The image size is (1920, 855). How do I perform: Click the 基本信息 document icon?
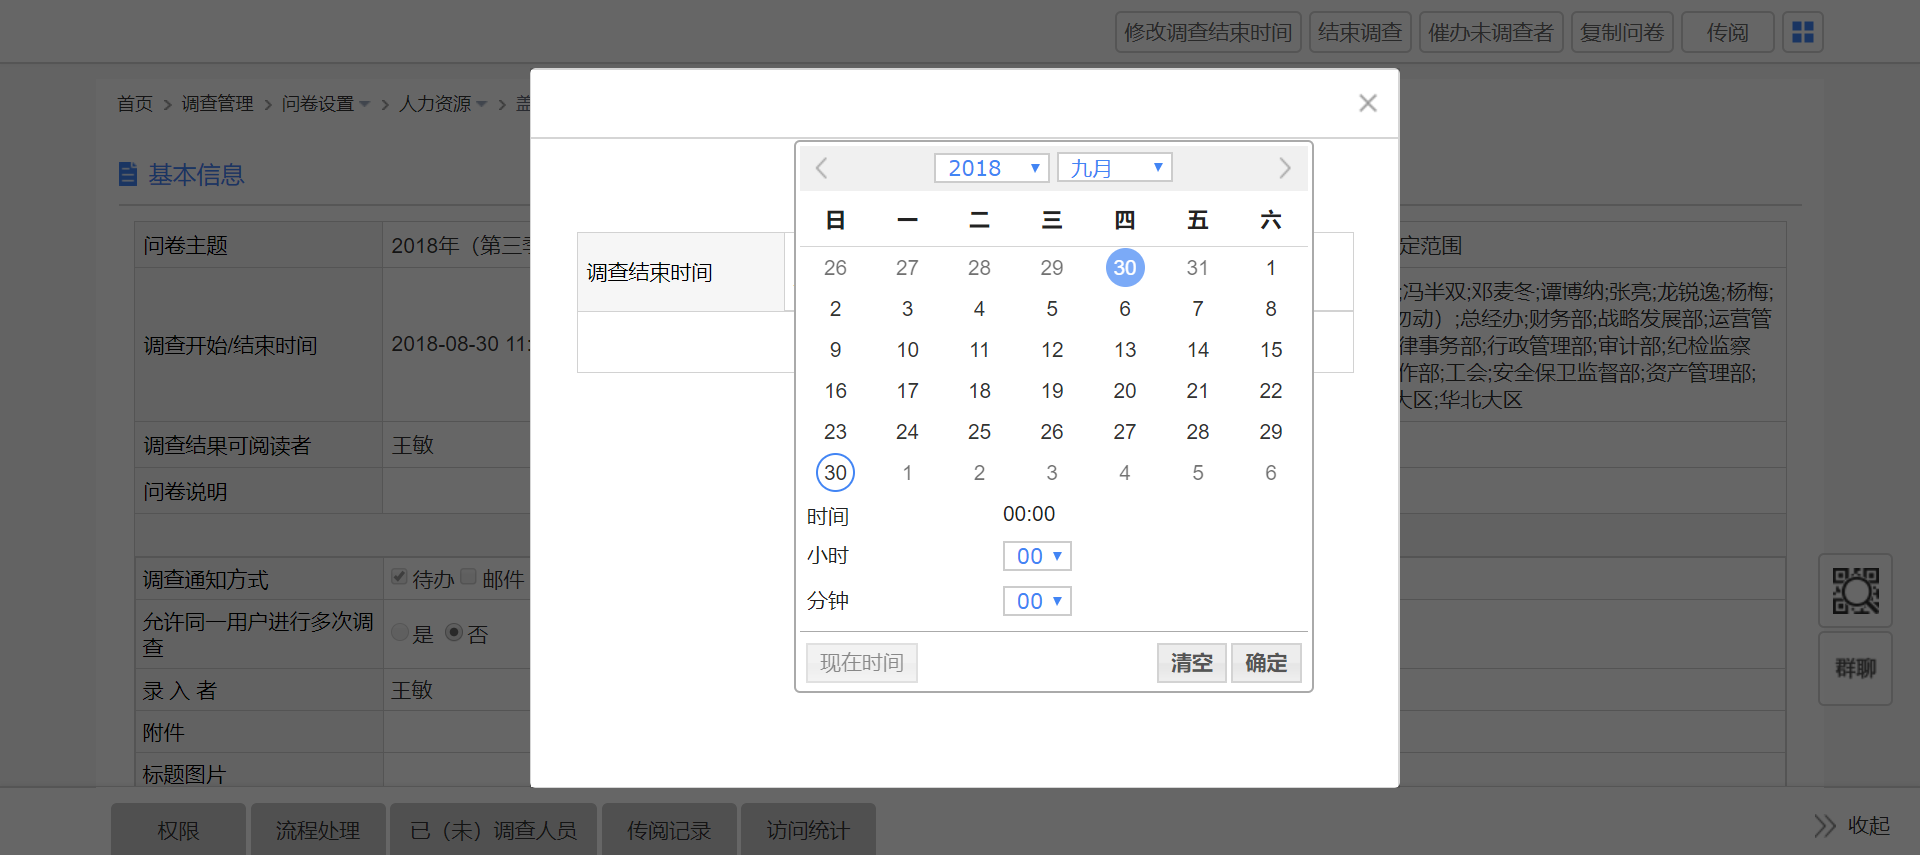(x=128, y=174)
